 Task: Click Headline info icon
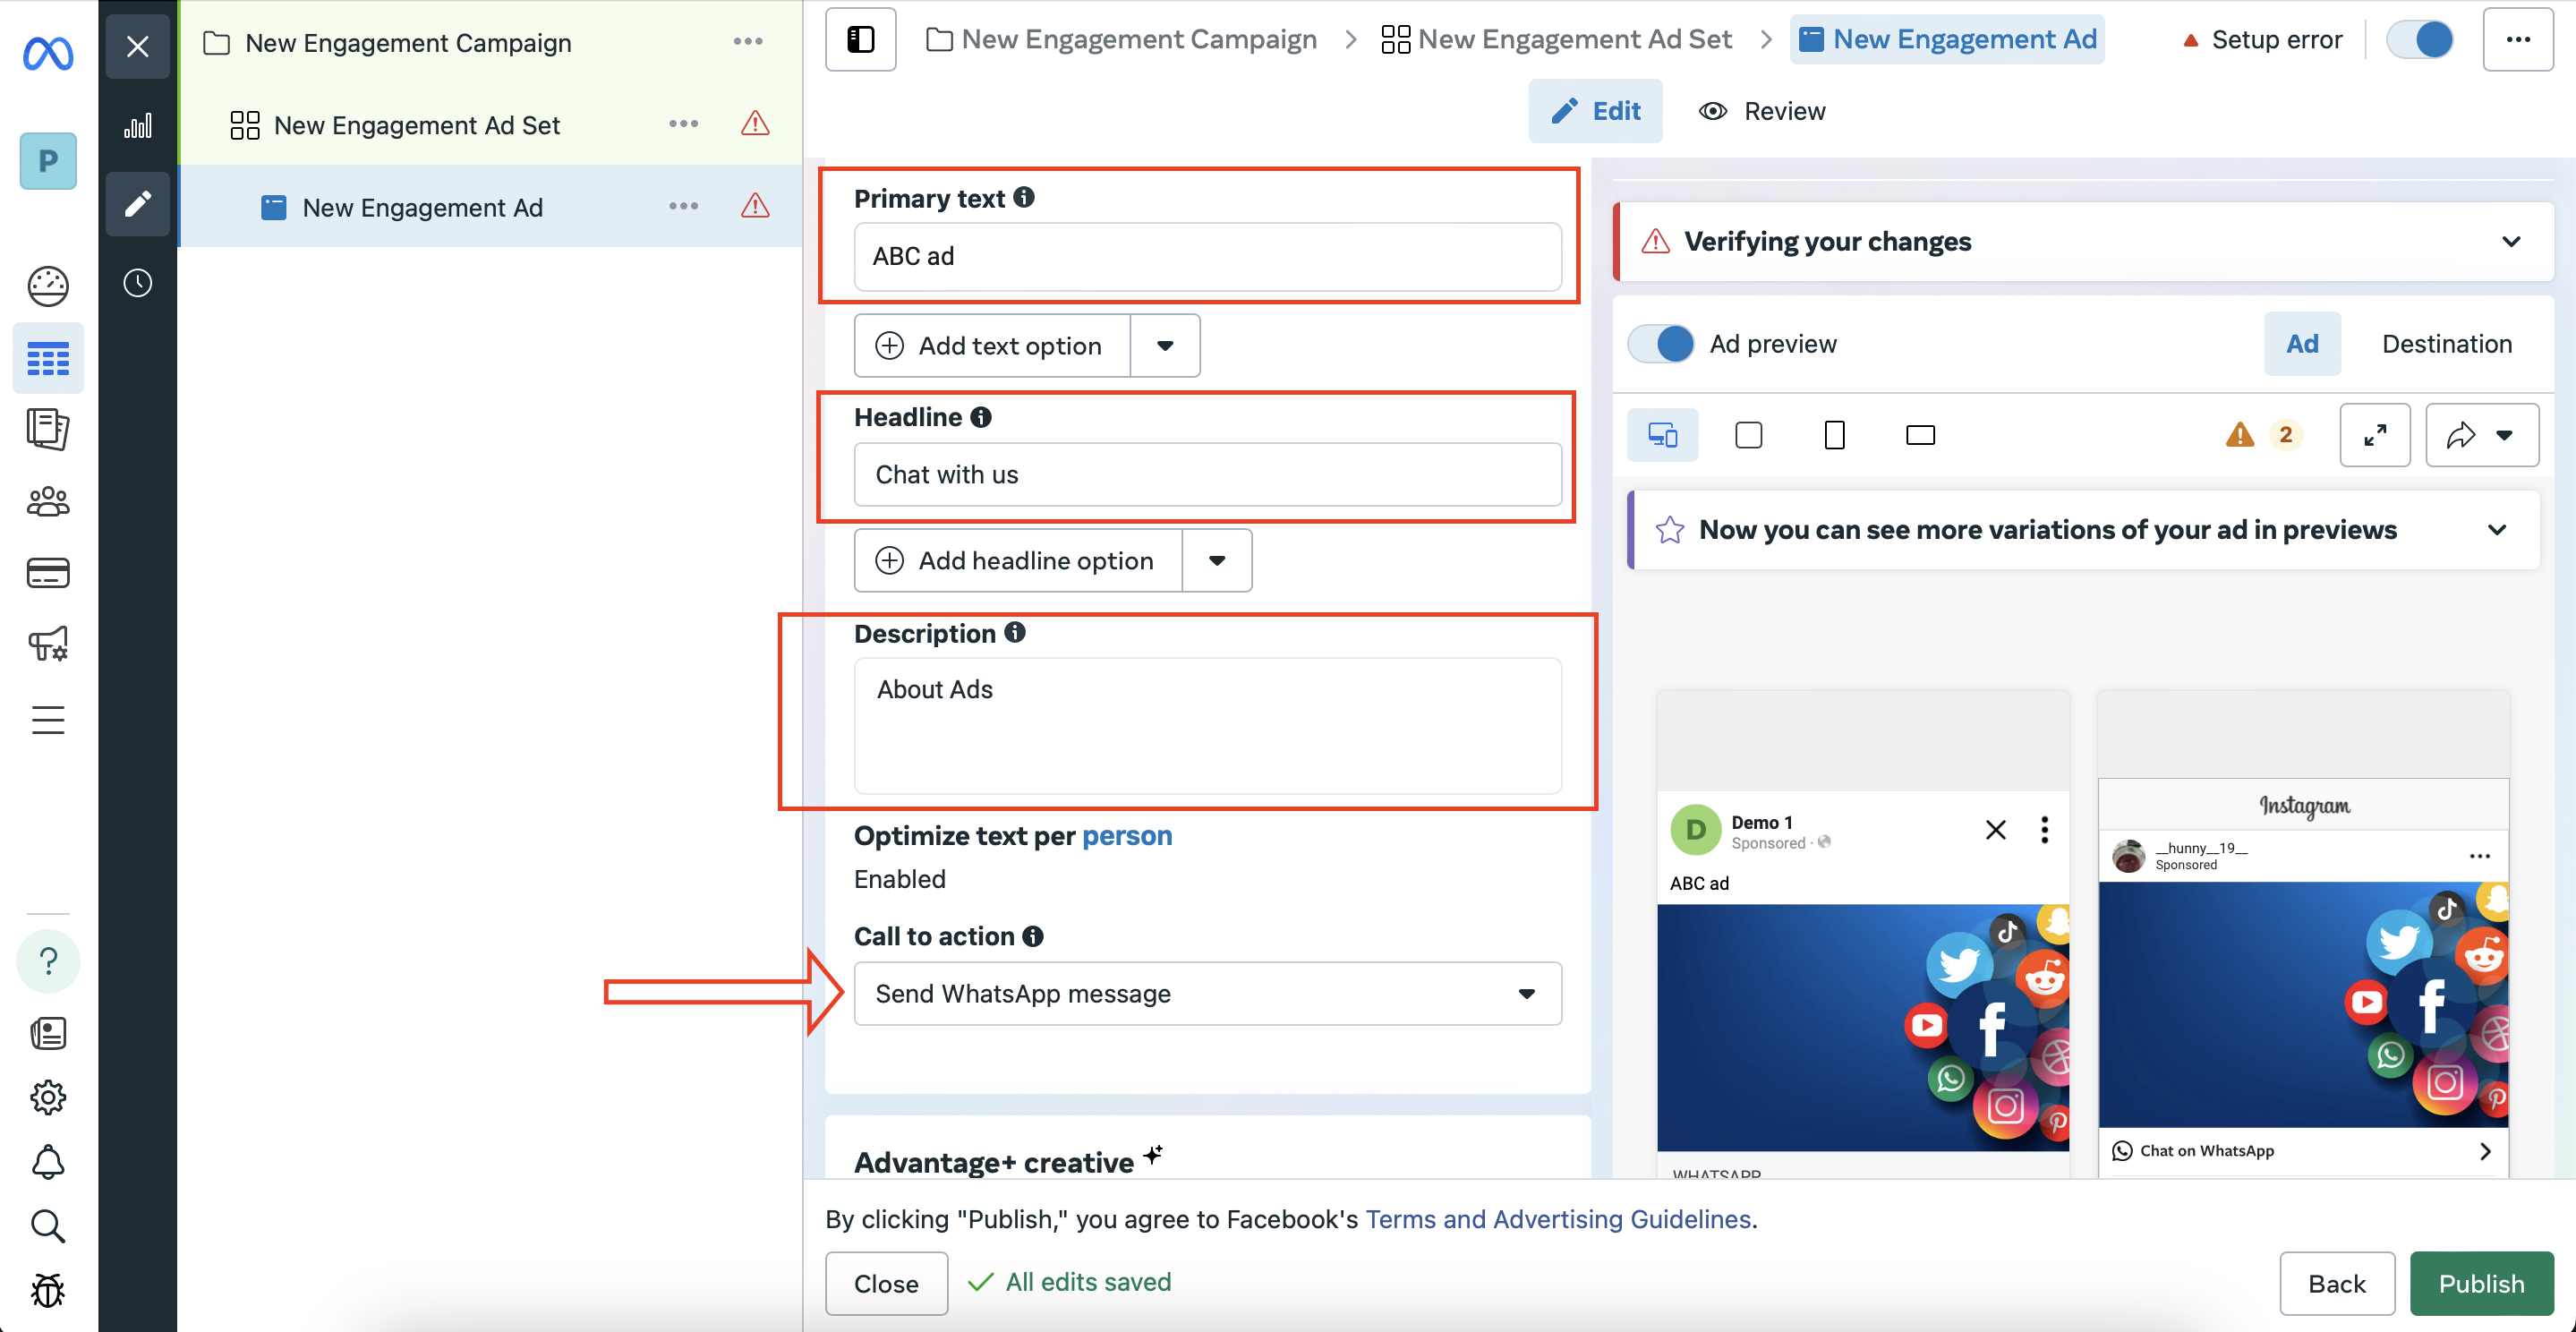[x=982, y=417]
